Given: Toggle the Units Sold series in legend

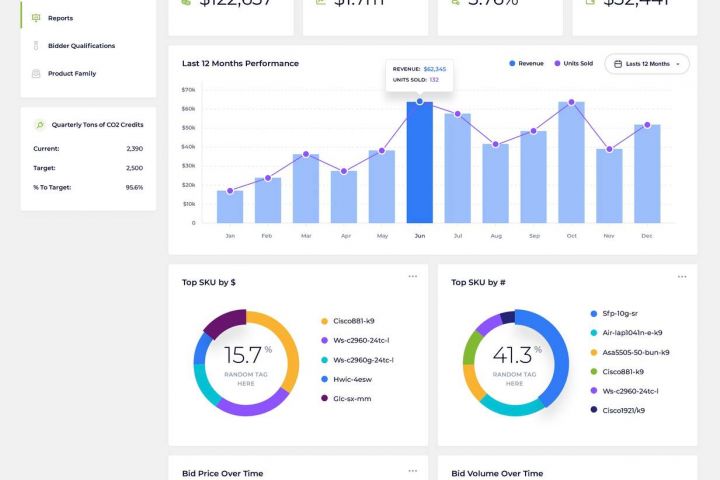Looking at the screenshot, I should (x=574, y=63).
